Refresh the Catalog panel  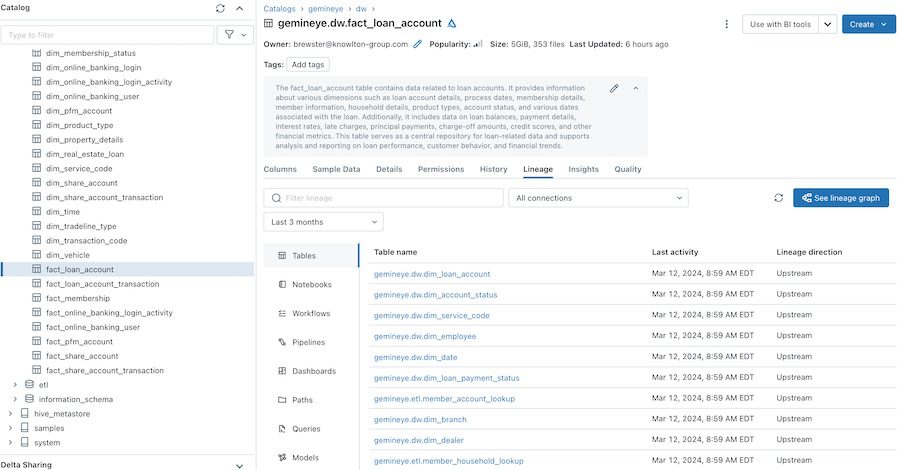pos(220,8)
